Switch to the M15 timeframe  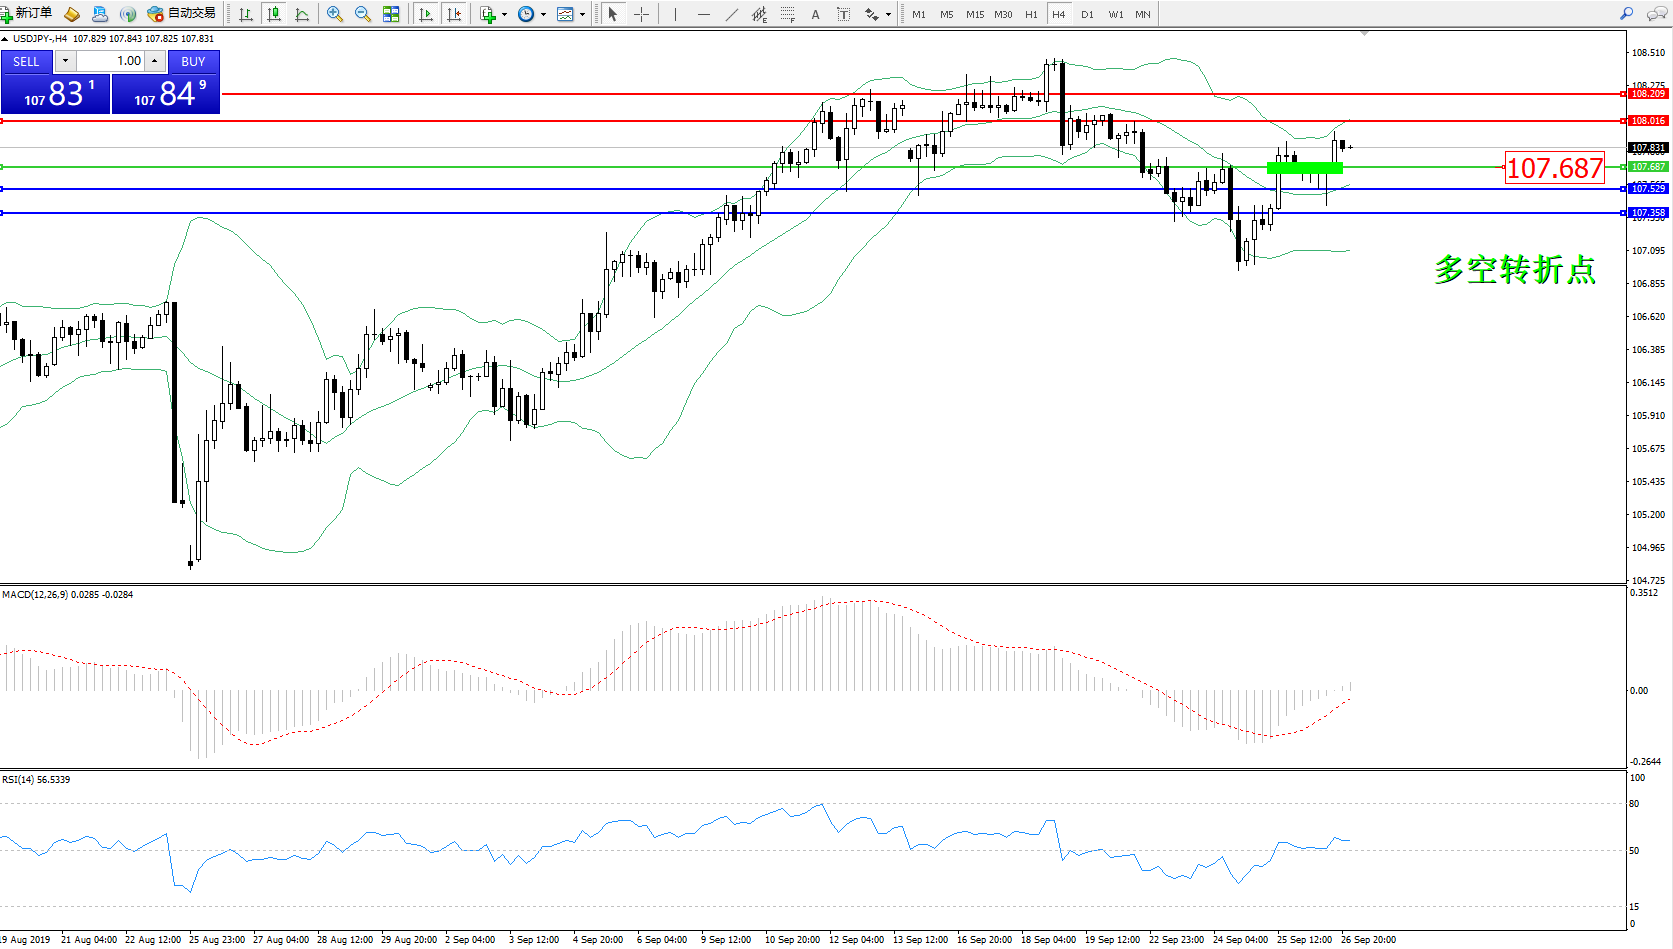pyautogui.click(x=974, y=14)
